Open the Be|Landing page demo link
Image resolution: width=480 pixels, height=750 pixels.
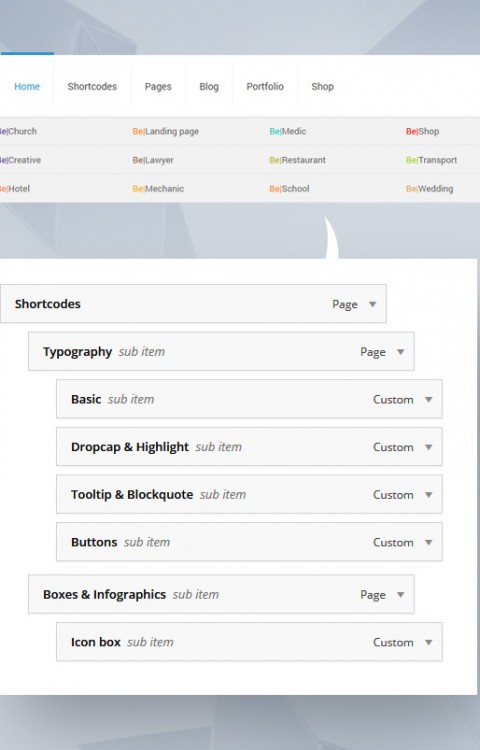click(x=165, y=131)
